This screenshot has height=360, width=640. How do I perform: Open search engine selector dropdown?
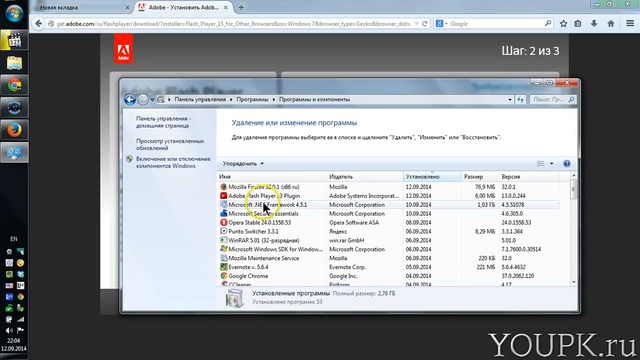point(441,24)
